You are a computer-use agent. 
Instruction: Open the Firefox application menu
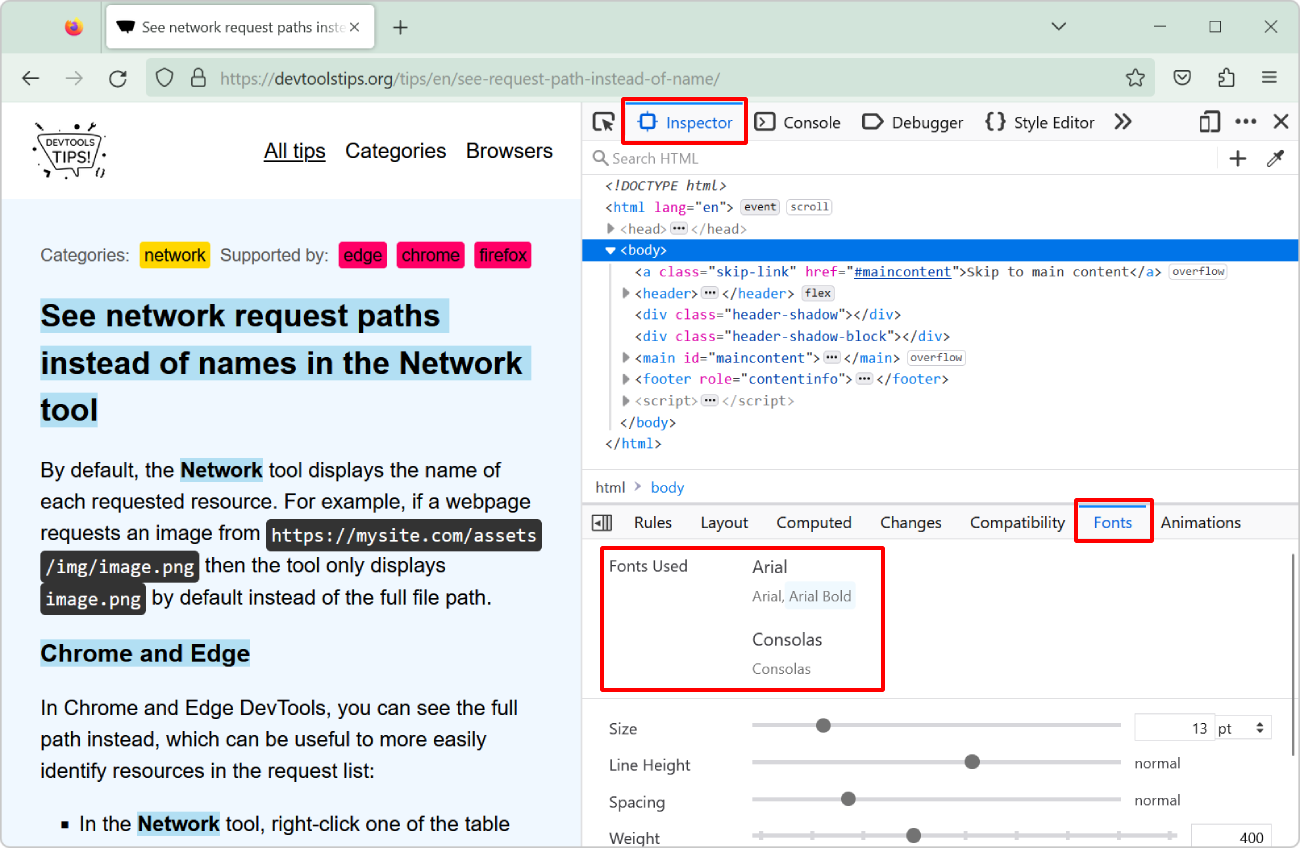pyautogui.click(x=1270, y=78)
